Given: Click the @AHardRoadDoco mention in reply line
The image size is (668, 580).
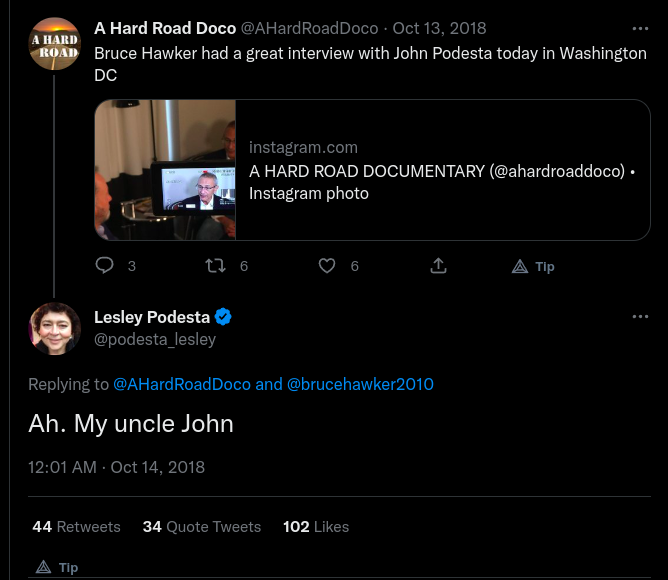Looking at the screenshot, I should 182,384.
